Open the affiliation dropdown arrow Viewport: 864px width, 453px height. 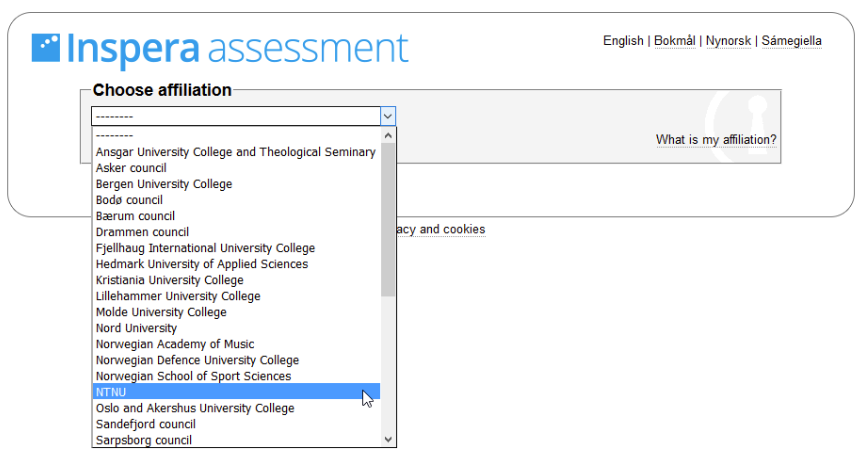tap(388, 116)
